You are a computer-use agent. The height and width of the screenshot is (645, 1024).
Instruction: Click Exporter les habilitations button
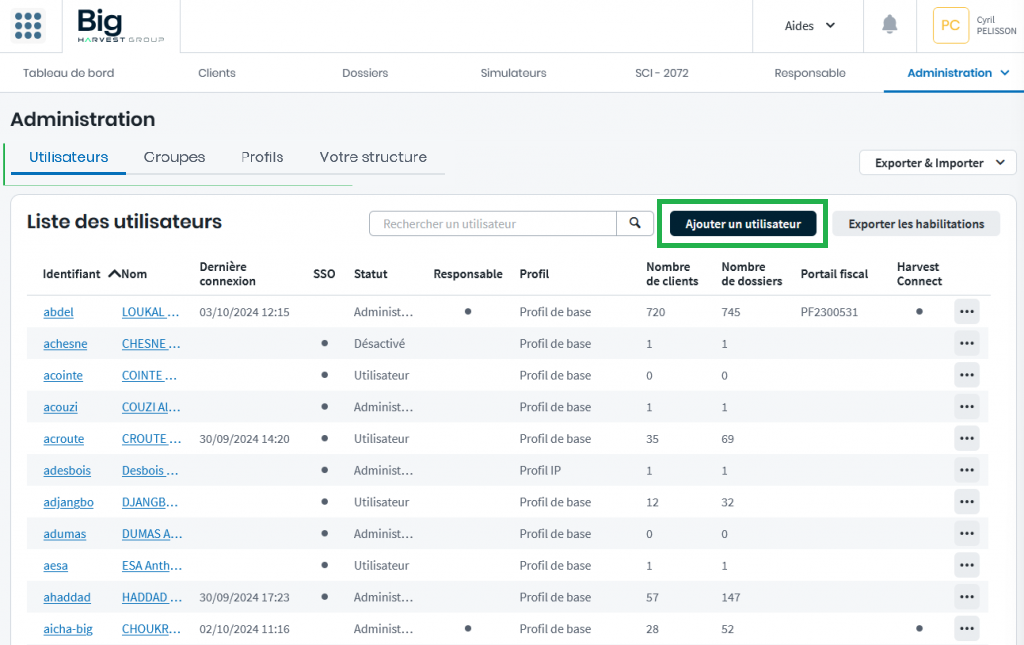[916, 224]
